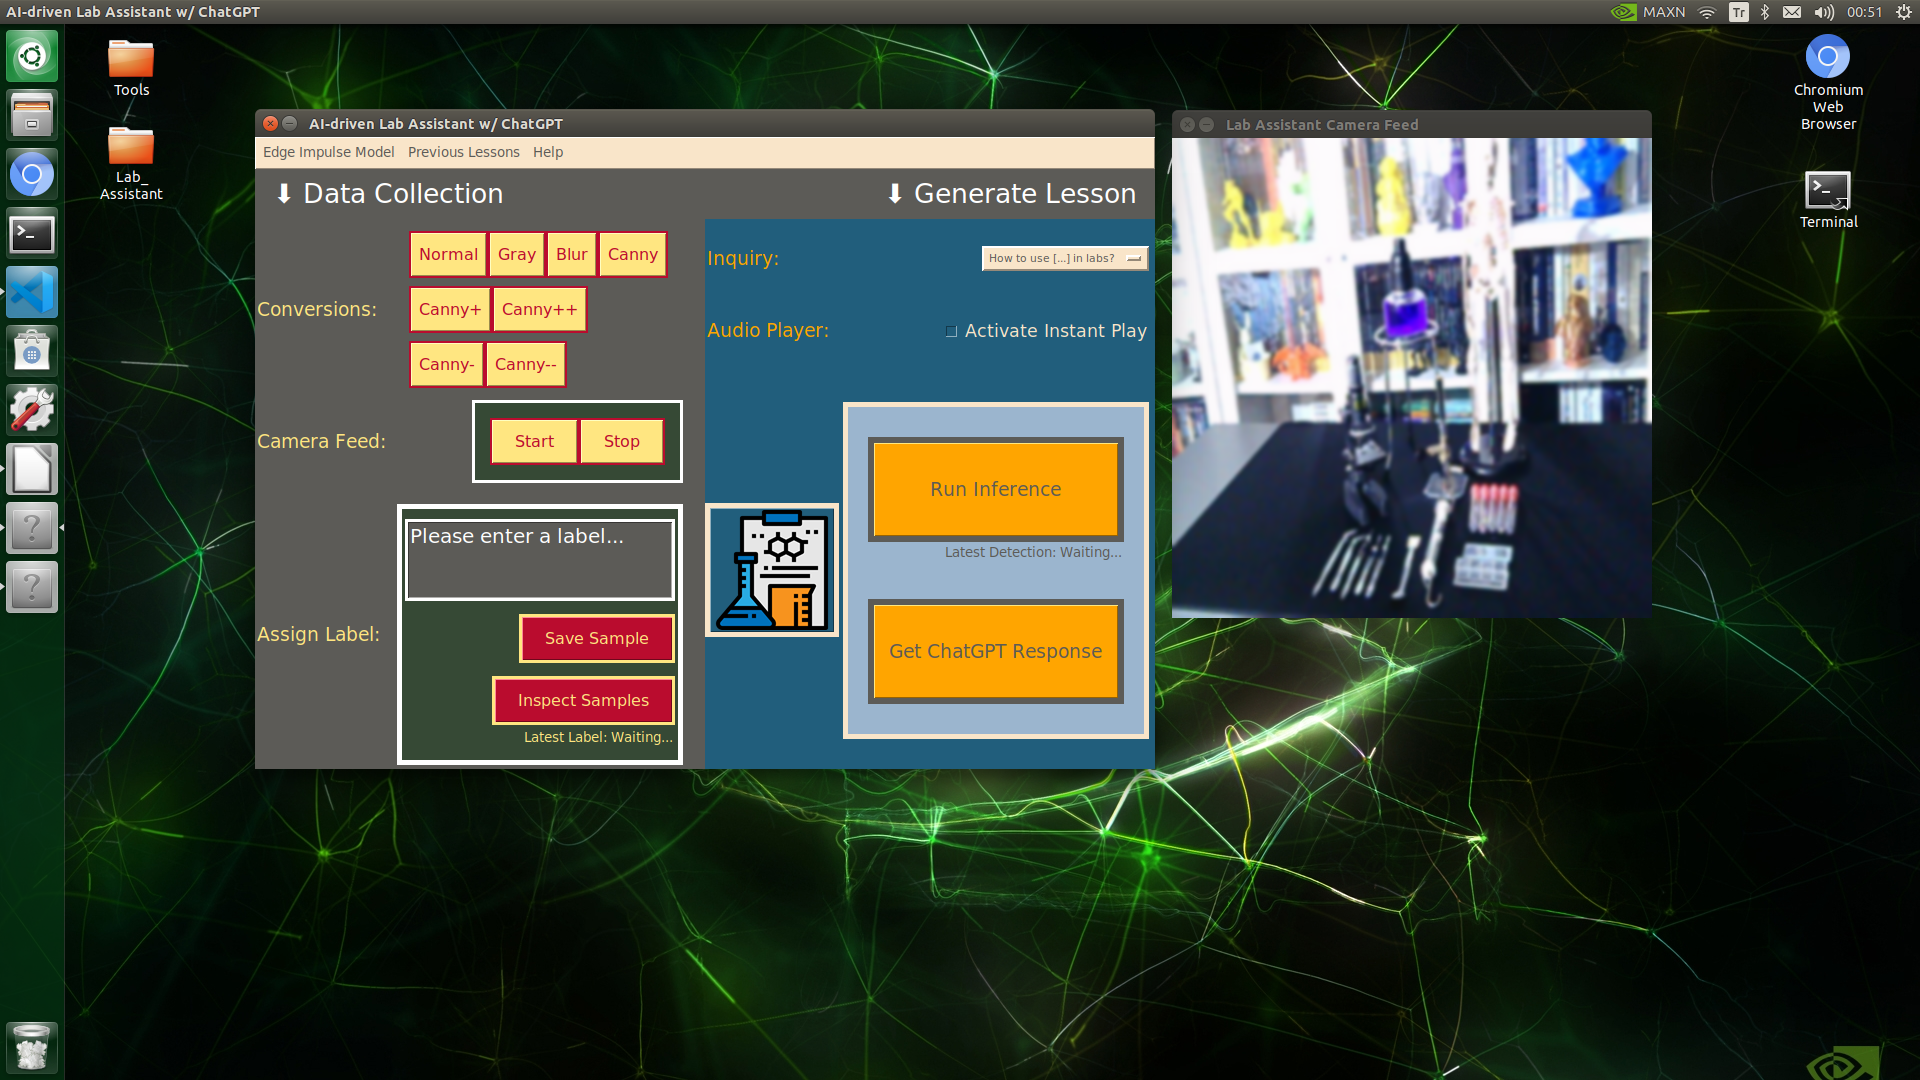Apply the Canny conversion
Viewport: 1920px width, 1080px height.
tap(633, 254)
